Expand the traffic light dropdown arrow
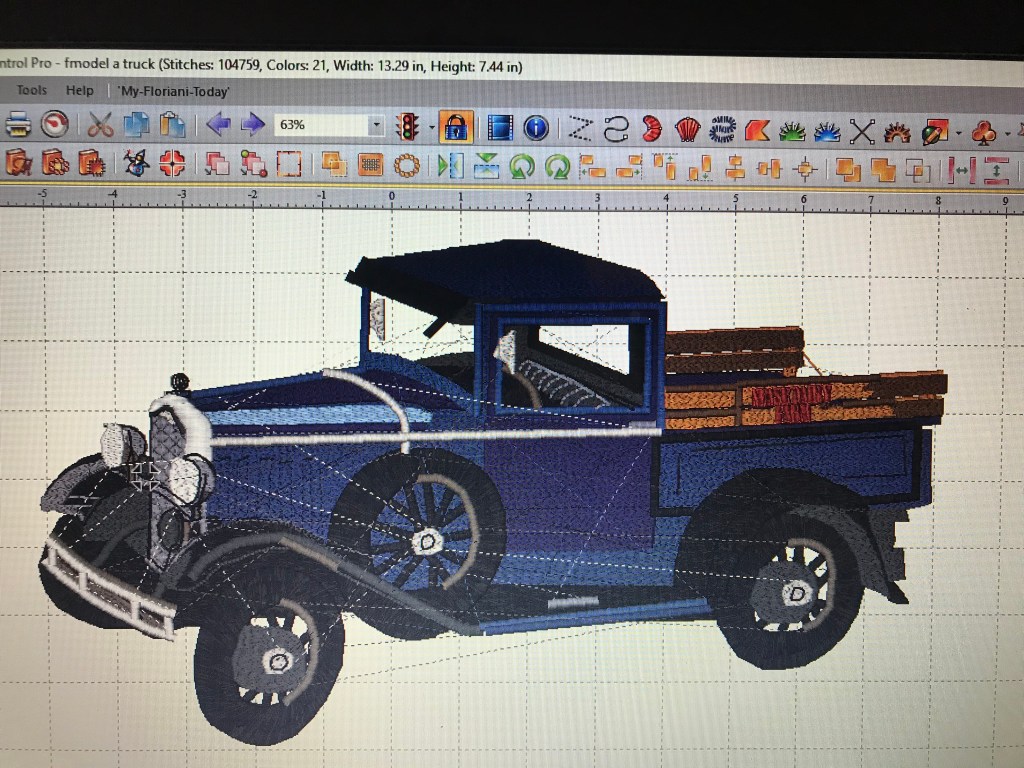The width and height of the screenshot is (1024, 768). [x=431, y=127]
